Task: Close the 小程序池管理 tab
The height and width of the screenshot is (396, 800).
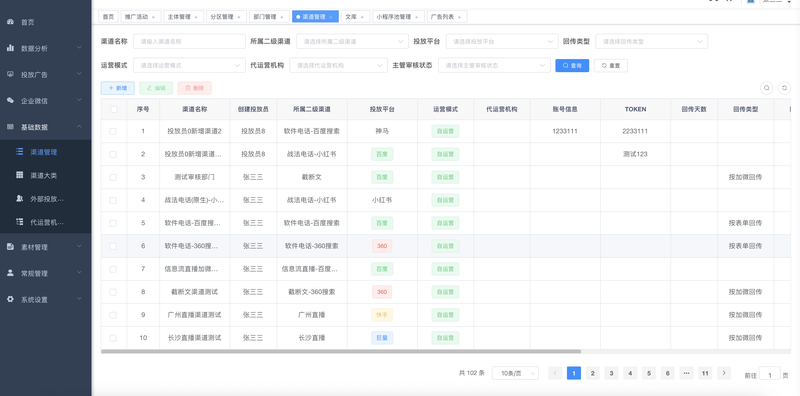Action: tap(416, 17)
